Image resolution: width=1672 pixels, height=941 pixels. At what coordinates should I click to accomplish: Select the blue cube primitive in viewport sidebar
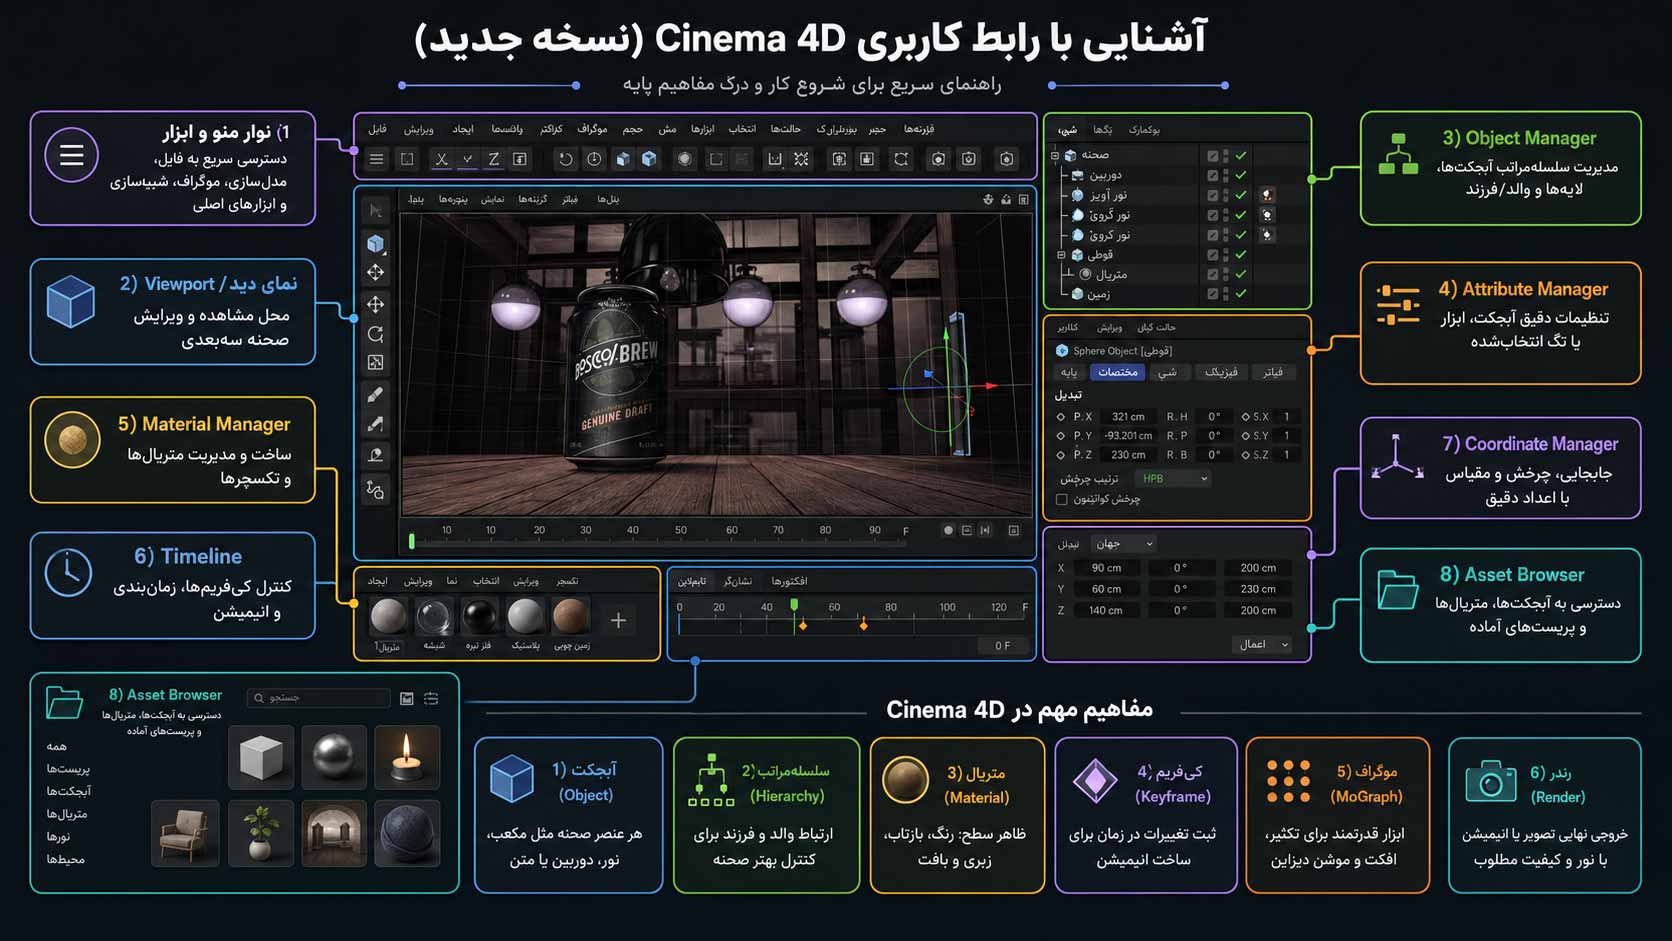point(376,243)
